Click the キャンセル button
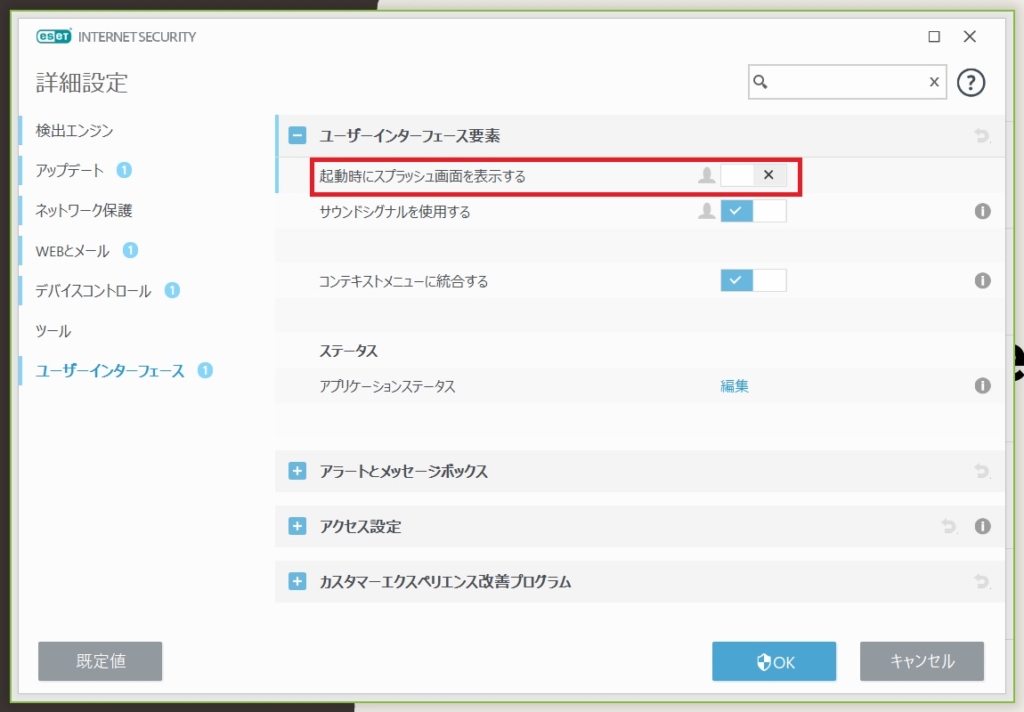Screen dimensions: 1024x712 [x=921, y=661]
